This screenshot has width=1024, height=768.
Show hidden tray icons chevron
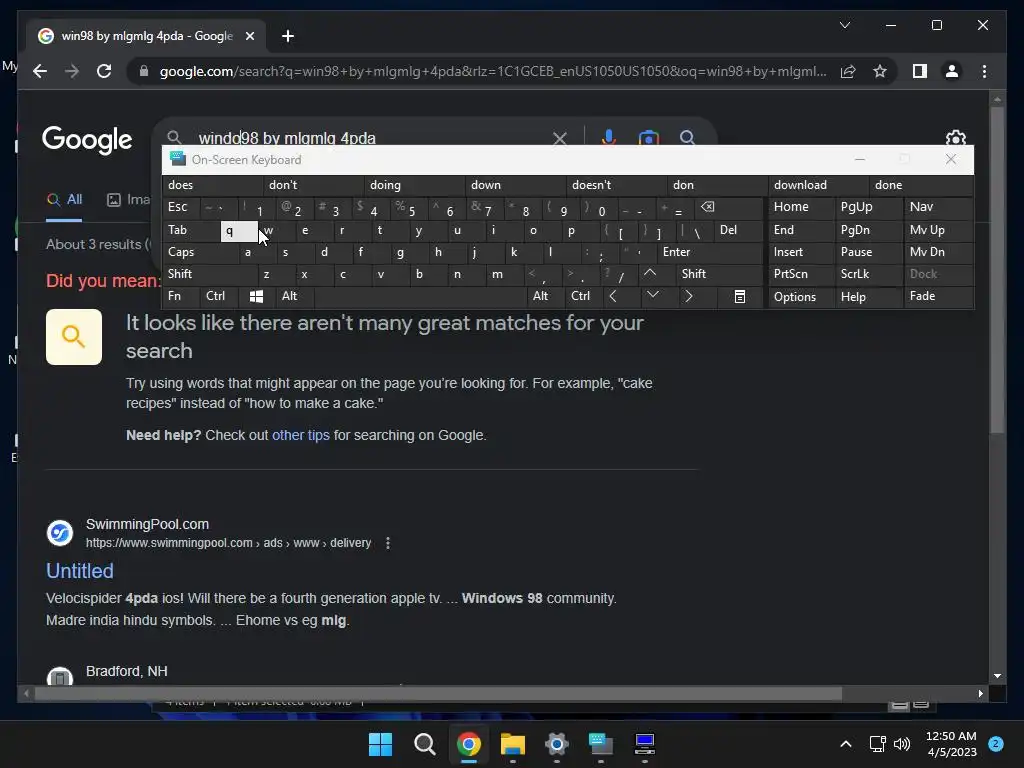tap(845, 744)
